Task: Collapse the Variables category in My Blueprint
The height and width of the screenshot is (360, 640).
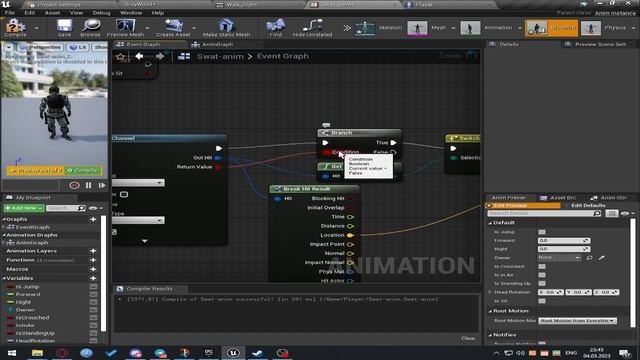Action: tap(4, 278)
